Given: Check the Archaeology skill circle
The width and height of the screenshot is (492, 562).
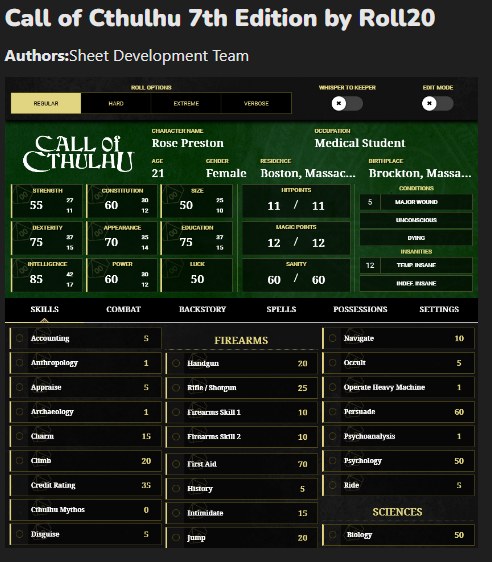Looking at the screenshot, I should 20,412.
